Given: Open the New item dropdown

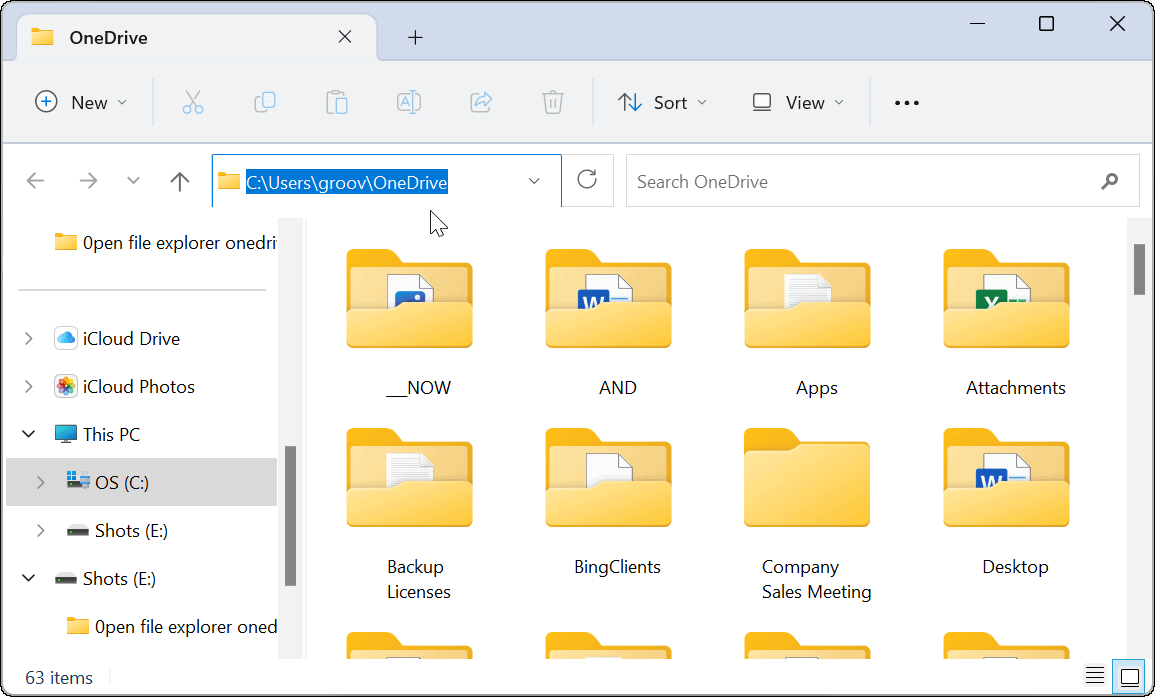Looking at the screenshot, I should 81,102.
